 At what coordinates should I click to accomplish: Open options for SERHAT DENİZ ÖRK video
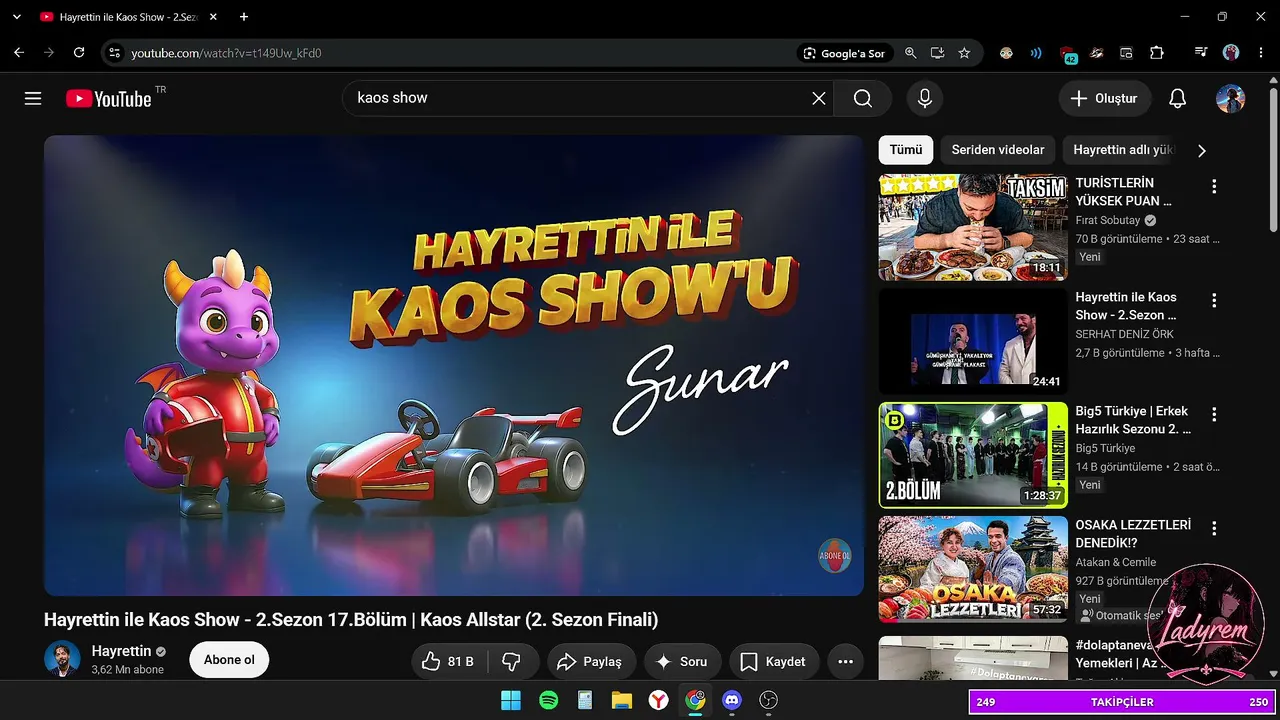(x=1214, y=300)
